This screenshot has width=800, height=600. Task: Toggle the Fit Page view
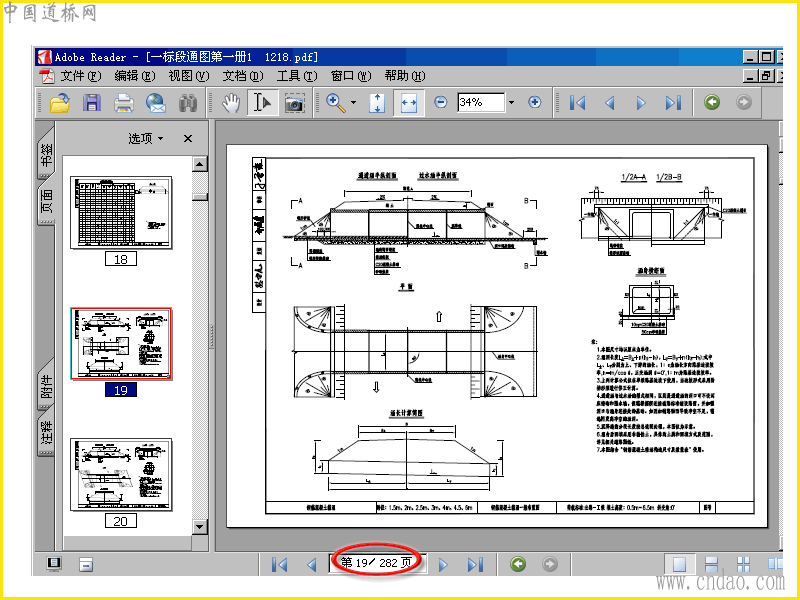click(377, 103)
